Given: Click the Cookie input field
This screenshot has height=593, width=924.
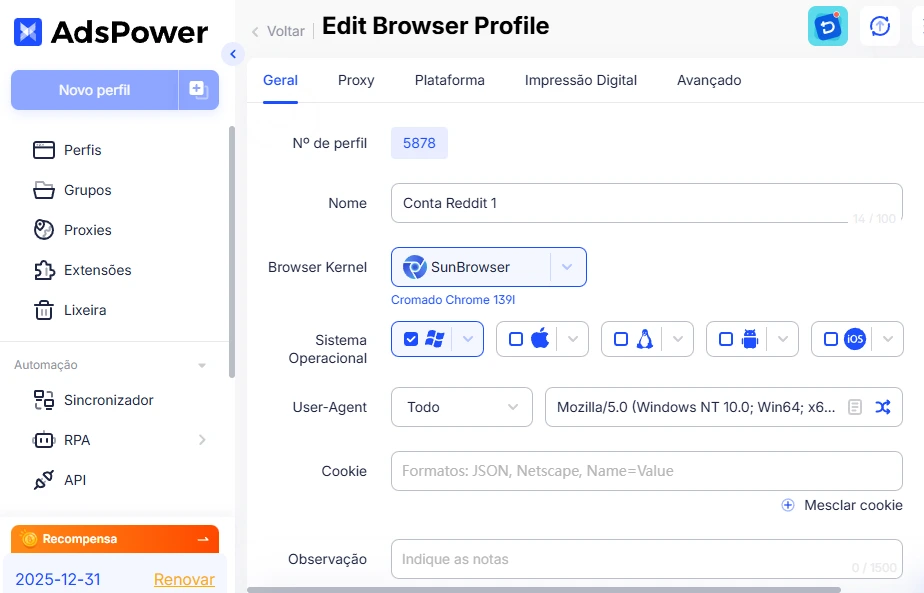Looking at the screenshot, I should (x=646, y=471).
